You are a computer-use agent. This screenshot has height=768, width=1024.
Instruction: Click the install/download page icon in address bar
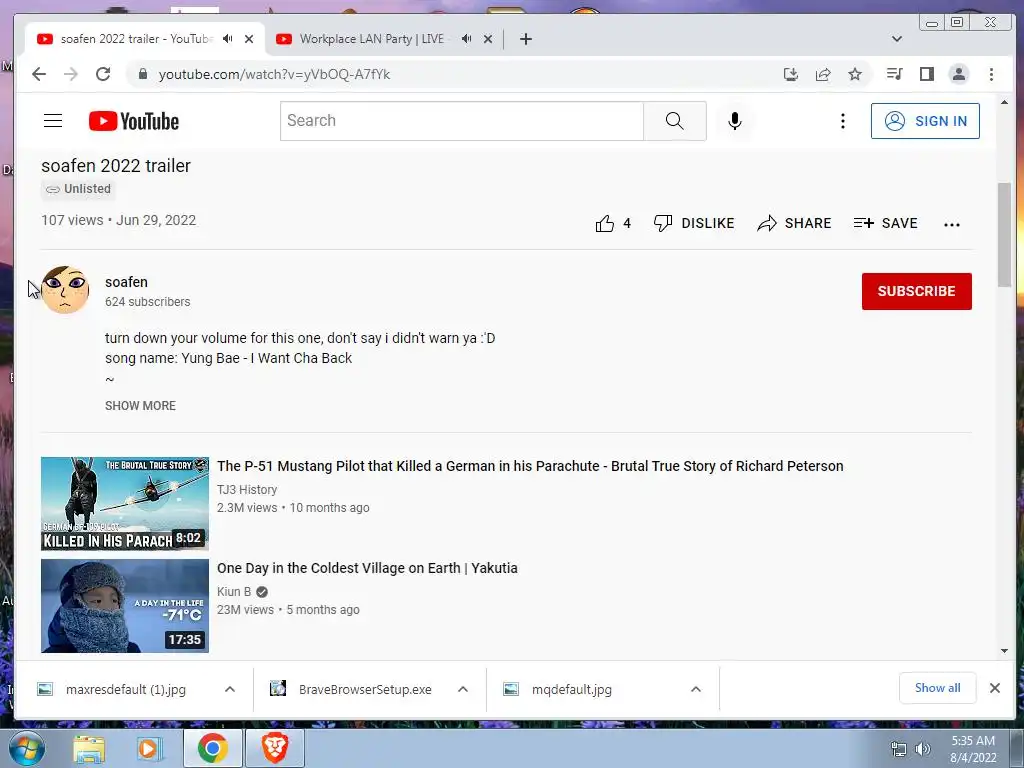791,74
